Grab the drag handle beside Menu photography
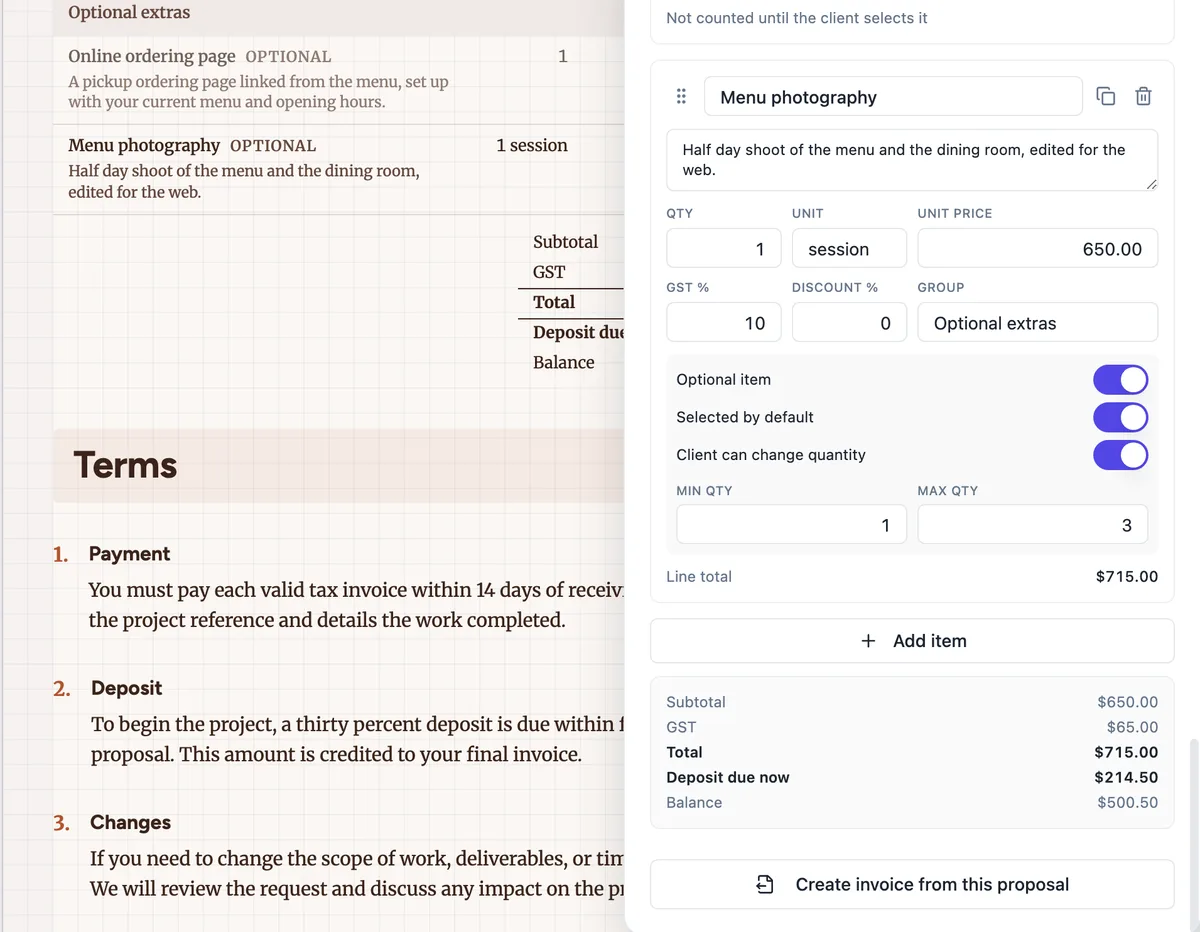This screenshot has width=1200, height=932. point(681,97)
